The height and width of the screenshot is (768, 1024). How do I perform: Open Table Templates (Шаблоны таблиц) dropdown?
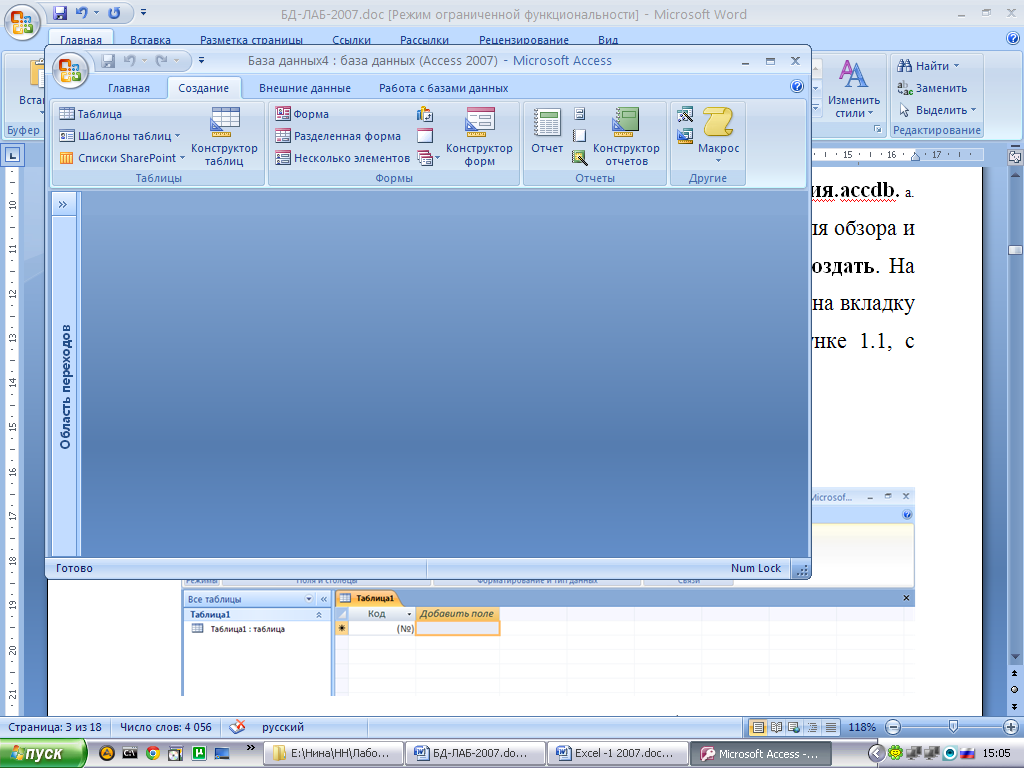click(120, 136)
